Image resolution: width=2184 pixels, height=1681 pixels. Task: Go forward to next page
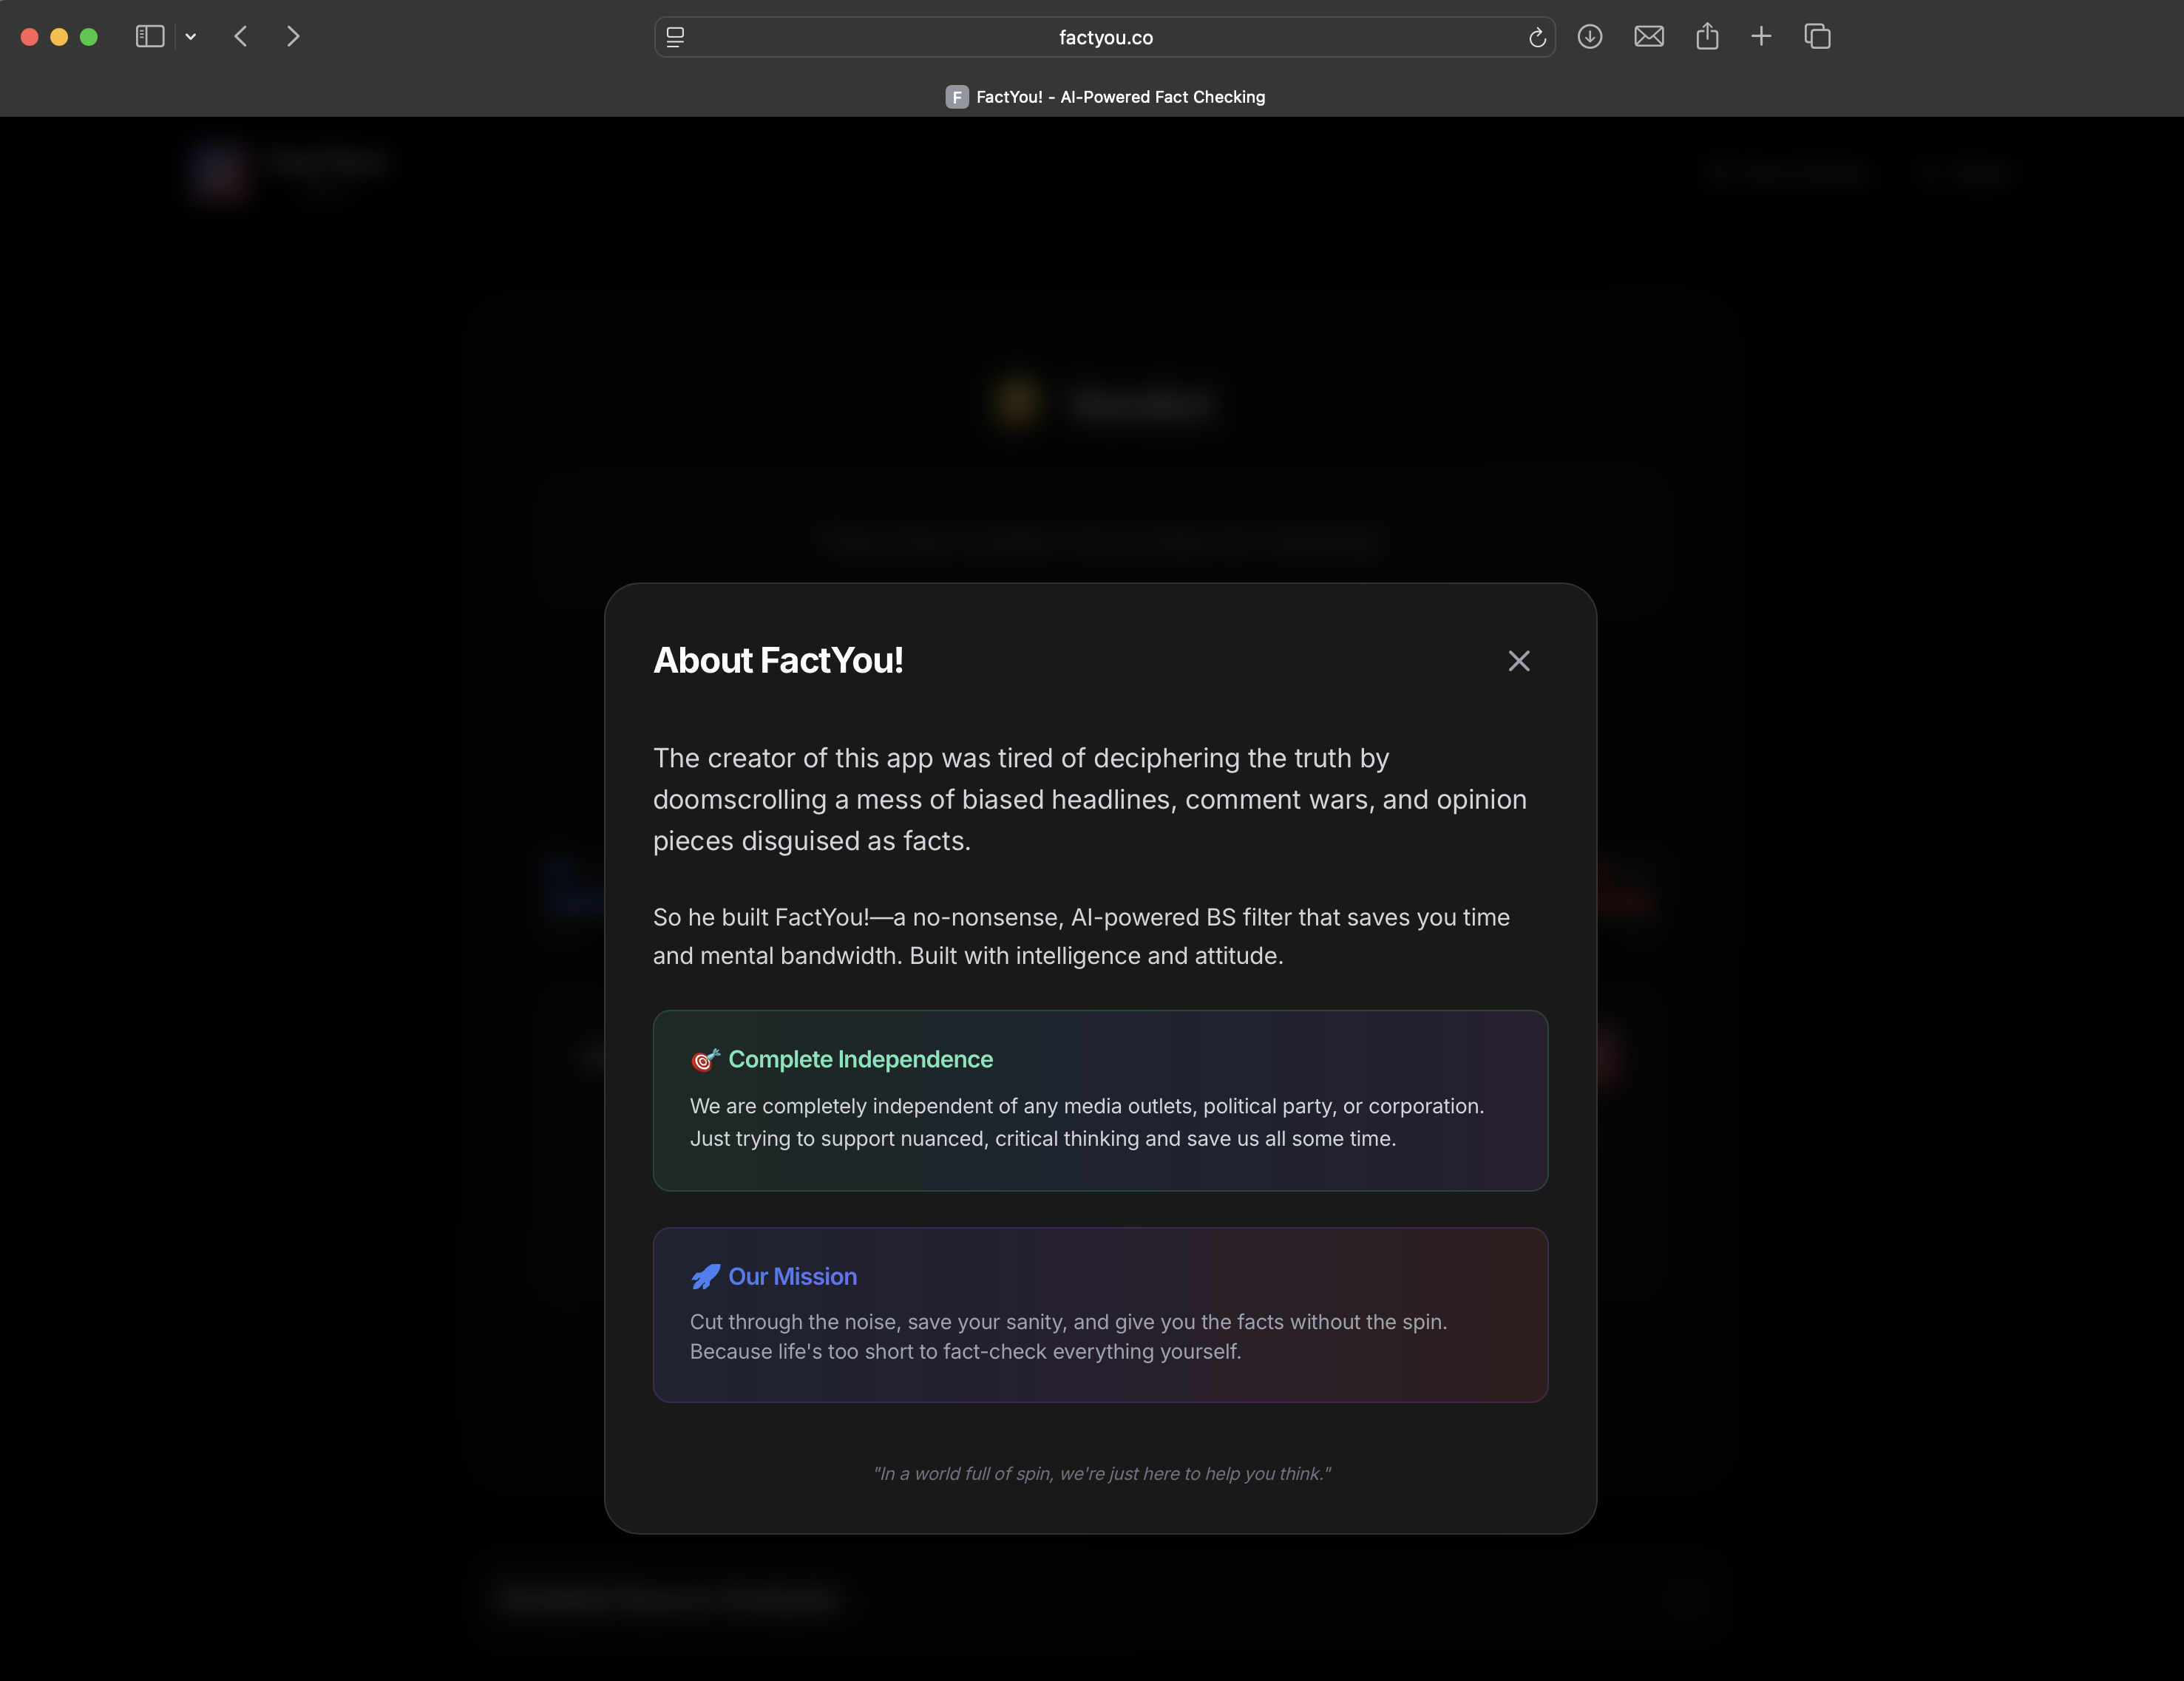click(x=293, y=37)
